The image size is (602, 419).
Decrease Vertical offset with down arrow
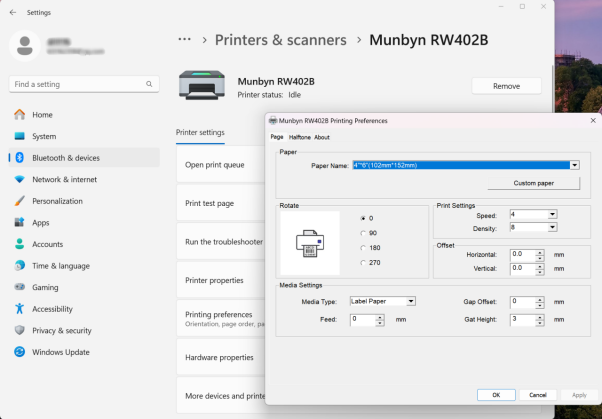540,272
